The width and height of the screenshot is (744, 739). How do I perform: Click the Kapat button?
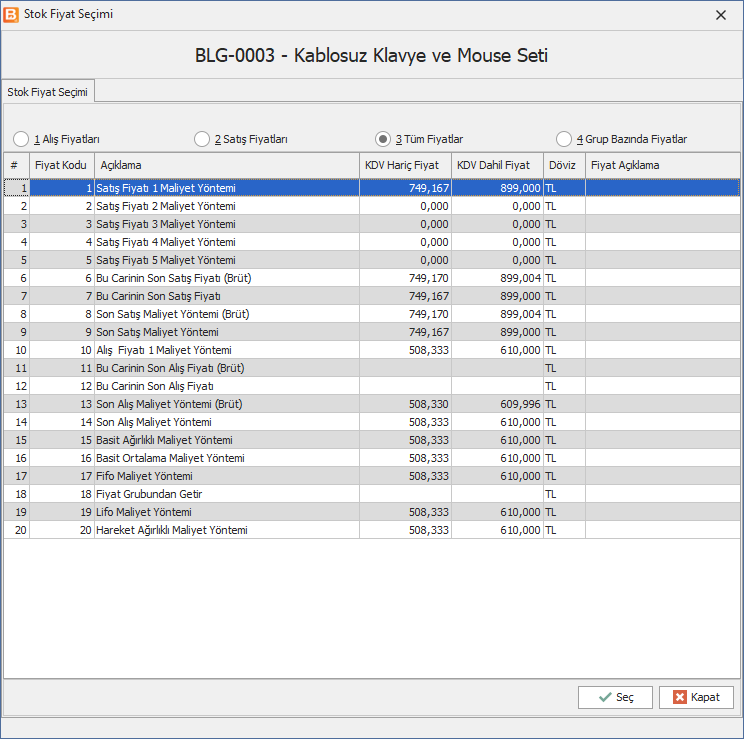pos(696,697)
